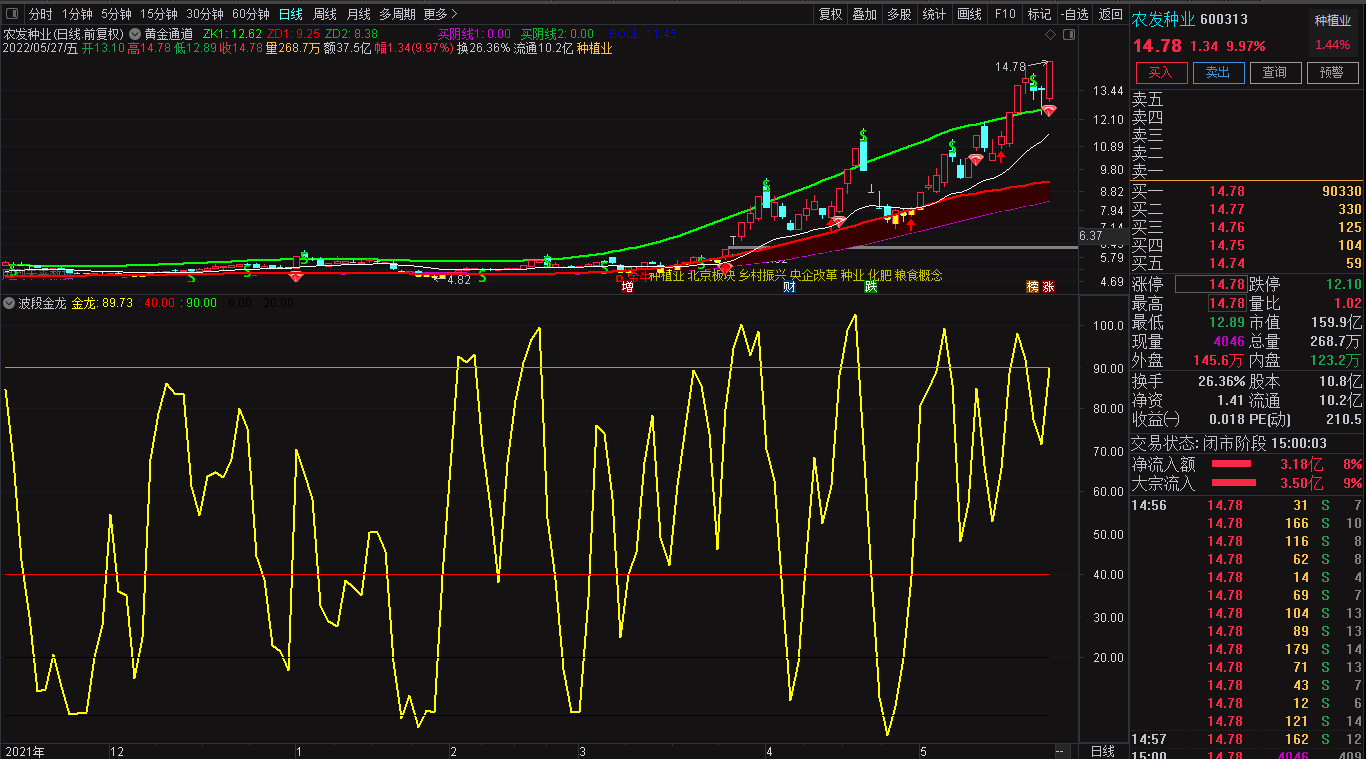Viewport: 1366px width, 759px height.
Task: Click the 查询 query button
Action: point(1275,73)
